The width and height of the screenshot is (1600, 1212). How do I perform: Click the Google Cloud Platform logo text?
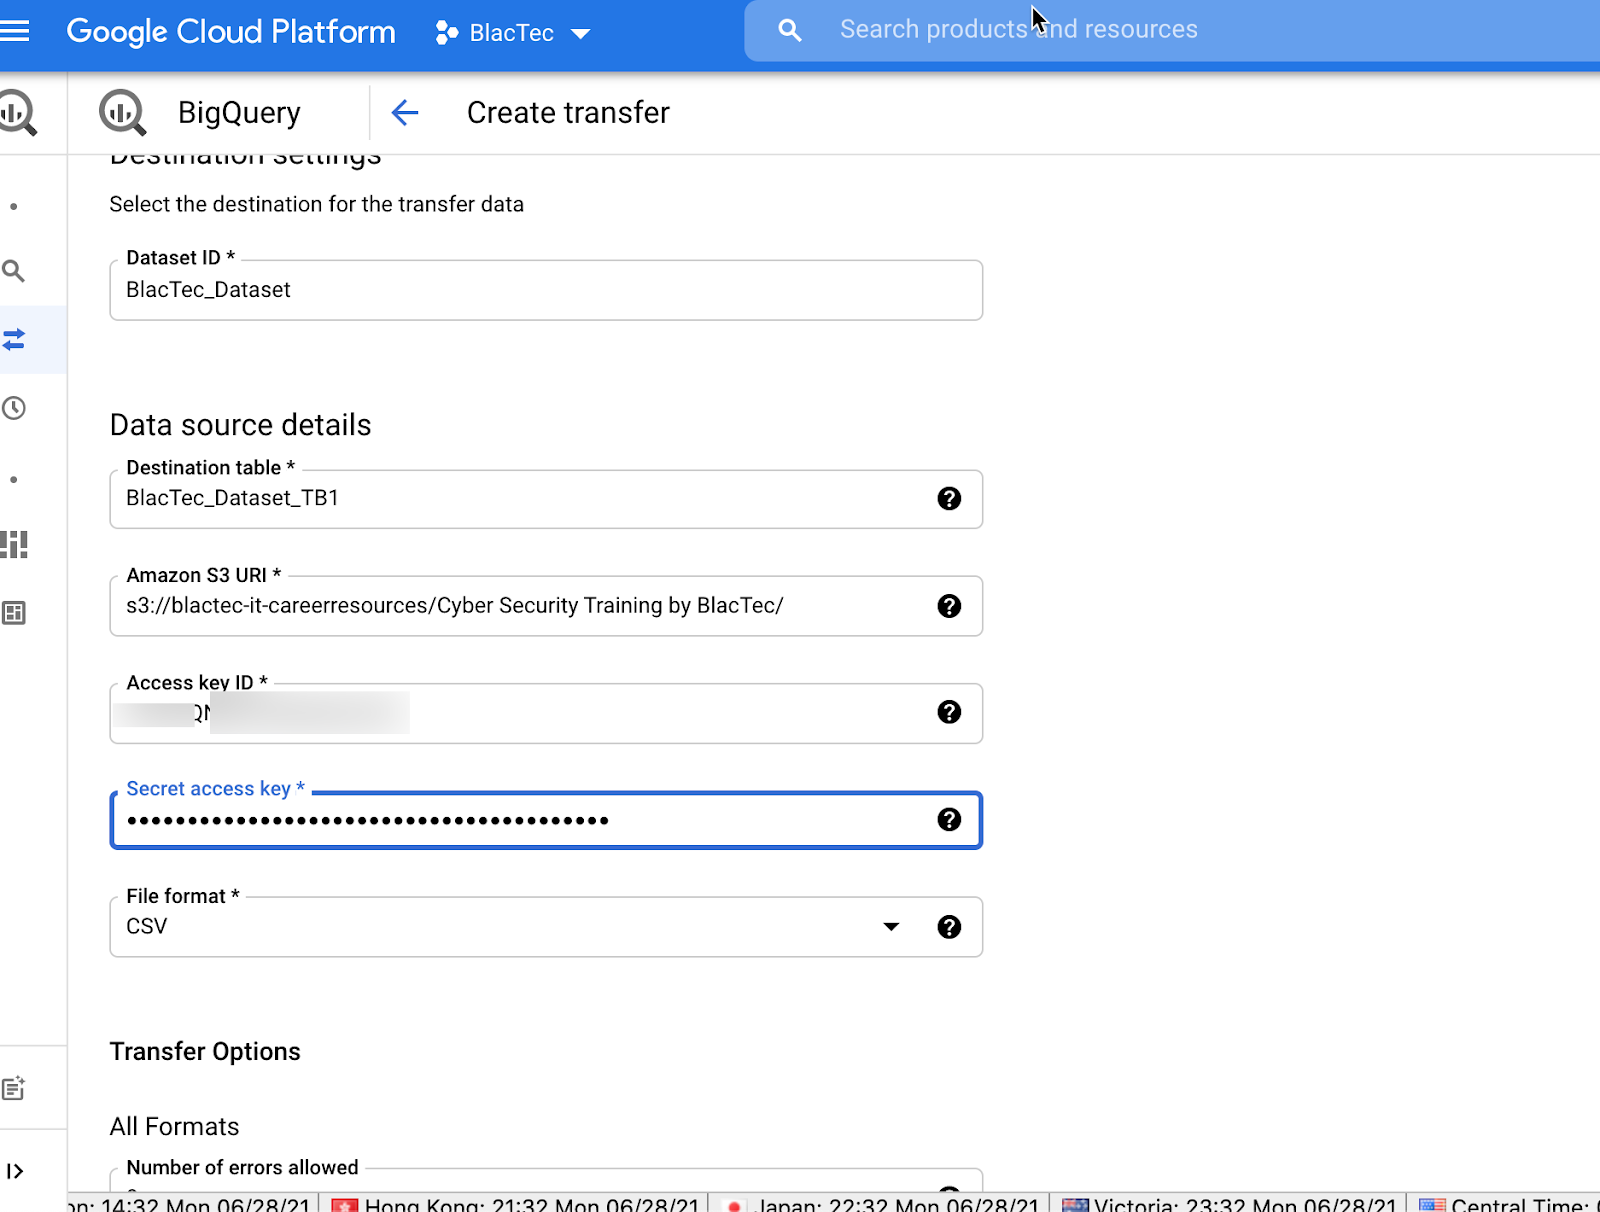231,32
